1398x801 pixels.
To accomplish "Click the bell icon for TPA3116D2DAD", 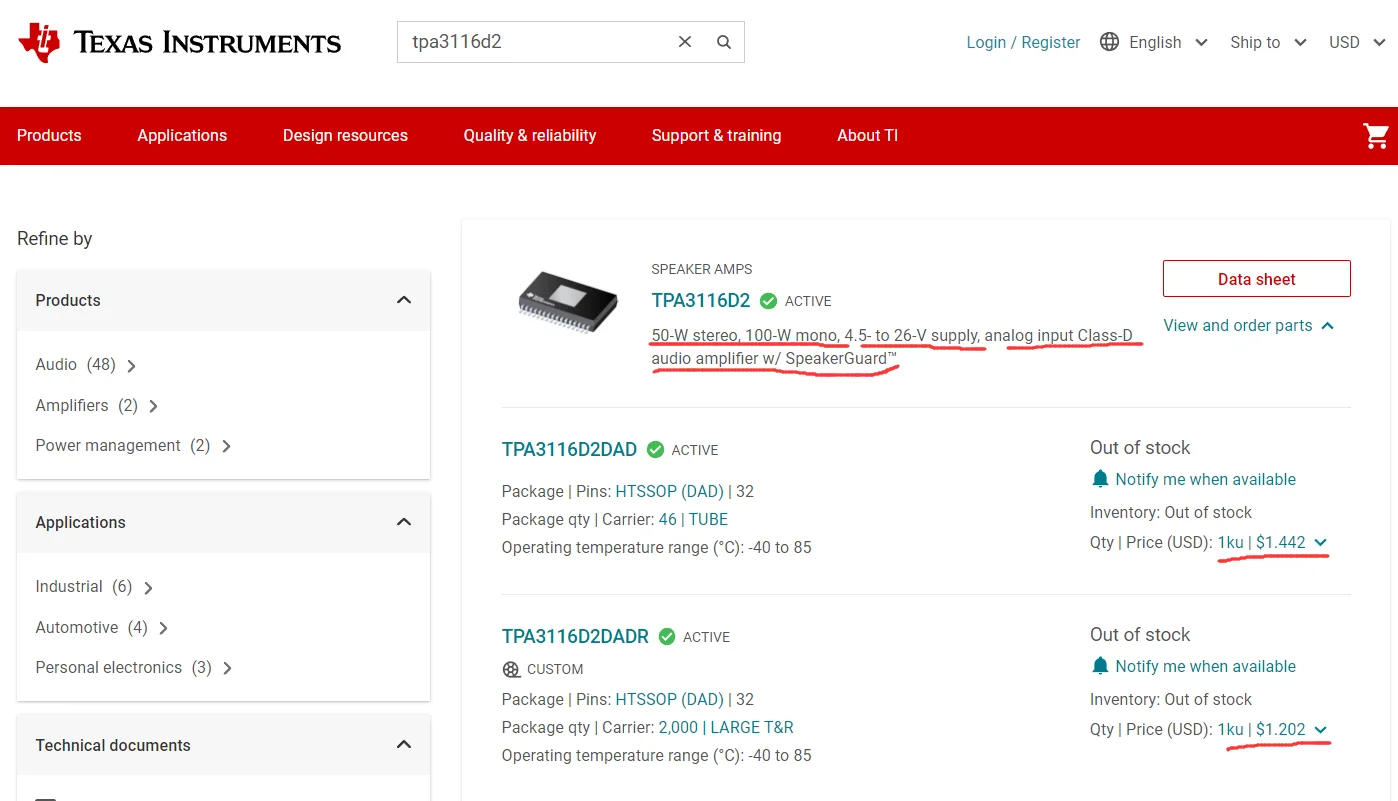I will coord(1100,479).
